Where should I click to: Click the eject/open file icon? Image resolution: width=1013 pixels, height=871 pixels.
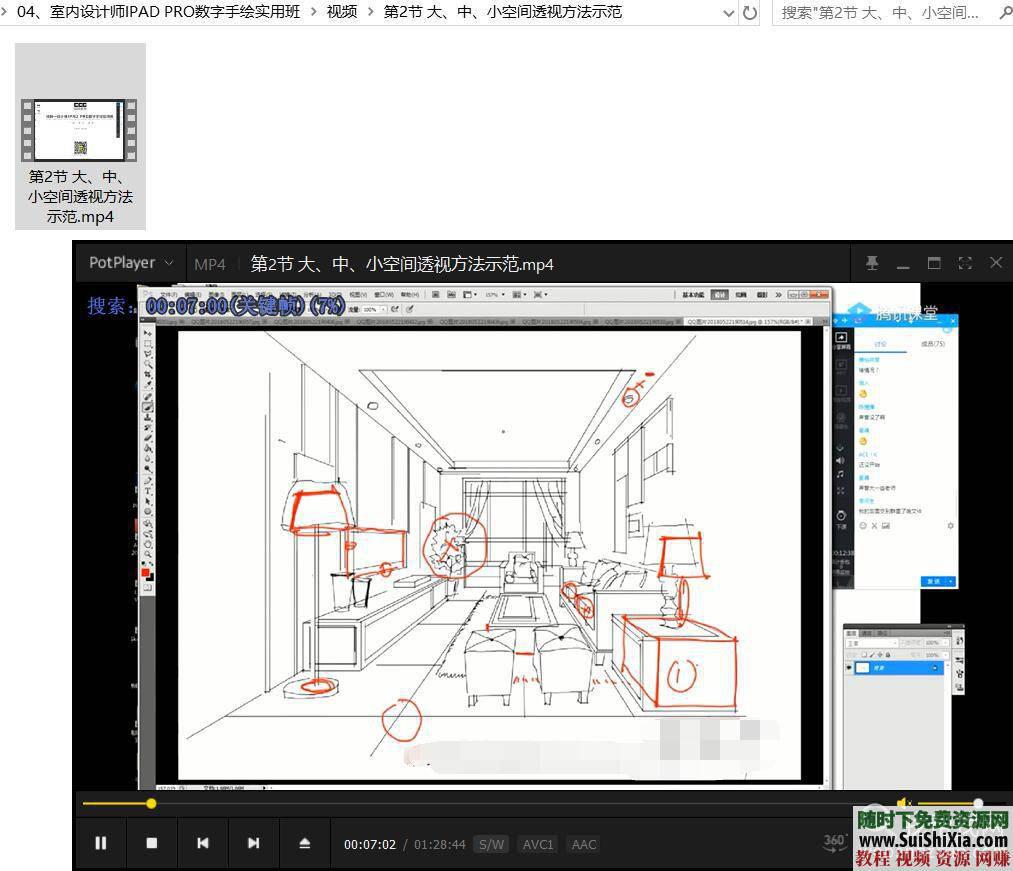(x=305, y=843)
